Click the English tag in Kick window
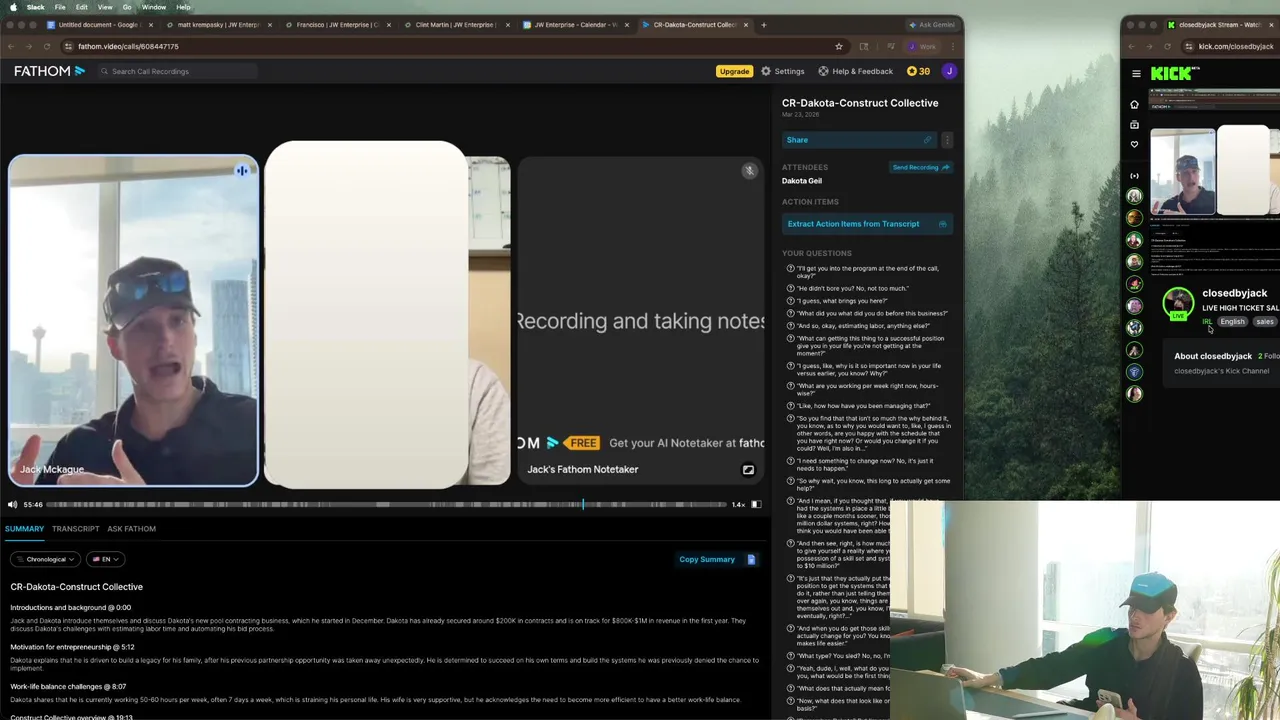 (1232, 322)
